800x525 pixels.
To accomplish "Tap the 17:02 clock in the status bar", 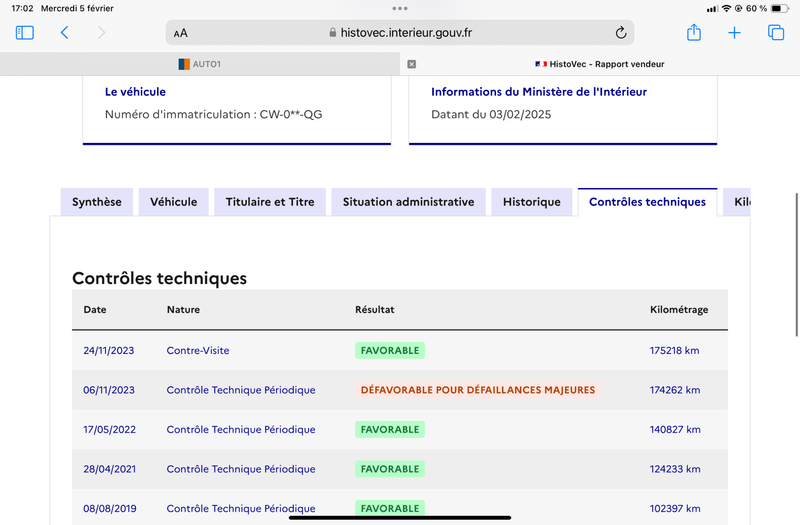I will pyautogui.click(x=22, y=8).
